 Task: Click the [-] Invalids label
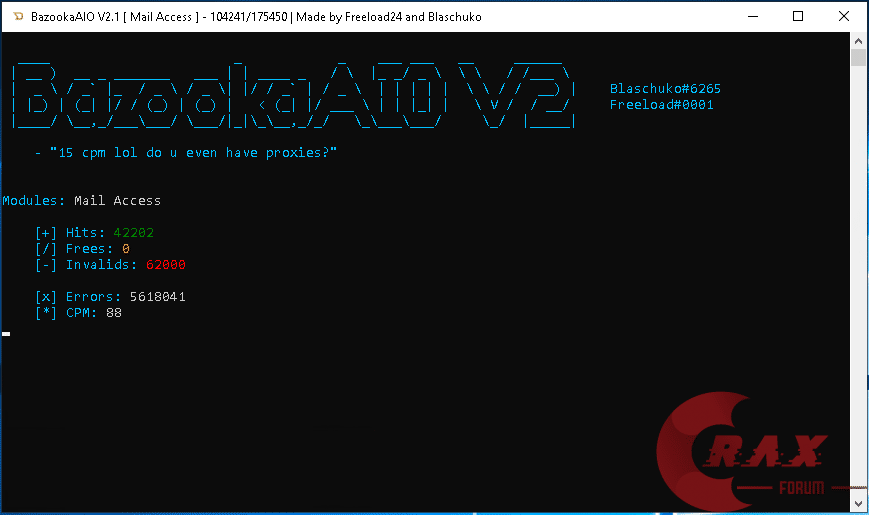(86, 265)
